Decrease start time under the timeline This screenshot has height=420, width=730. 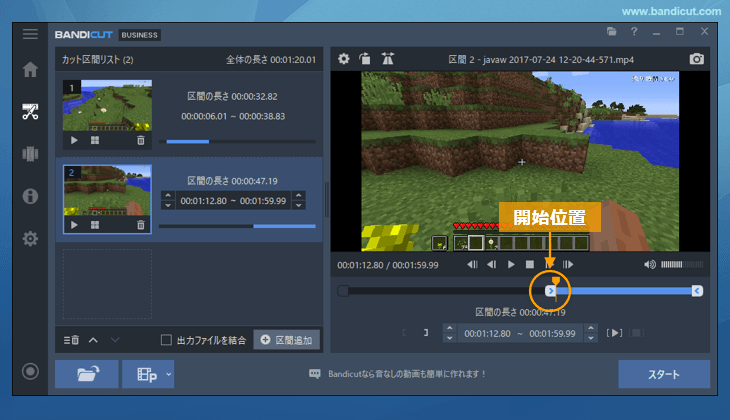click(x=449, y=338)
